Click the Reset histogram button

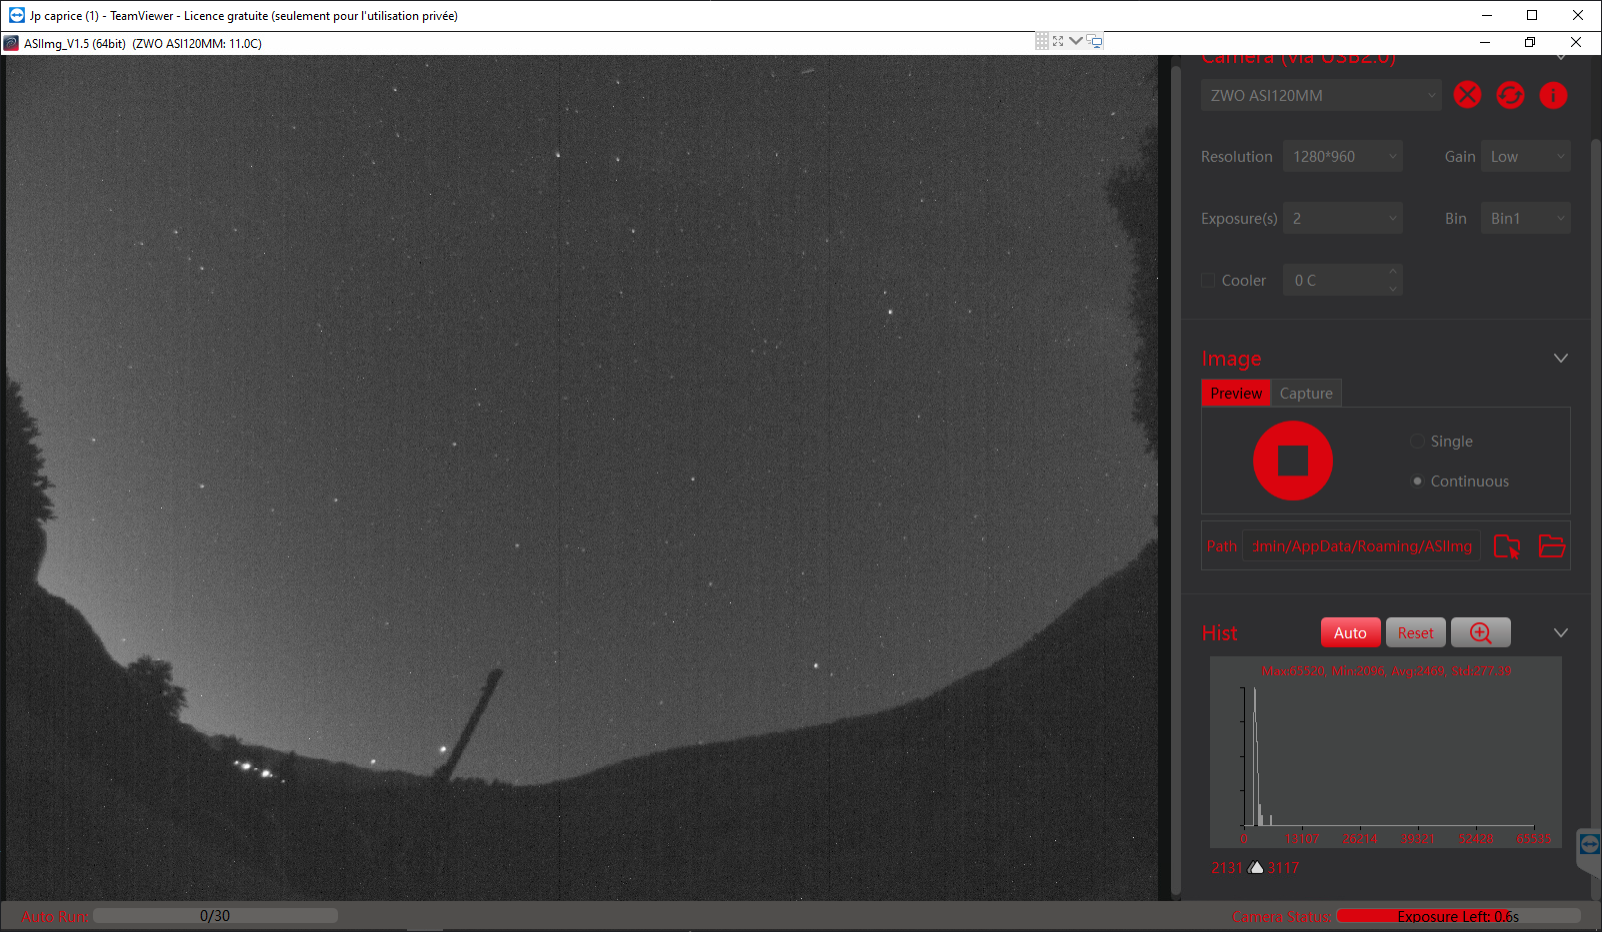pyautogui.click(x=1416, y=633)
